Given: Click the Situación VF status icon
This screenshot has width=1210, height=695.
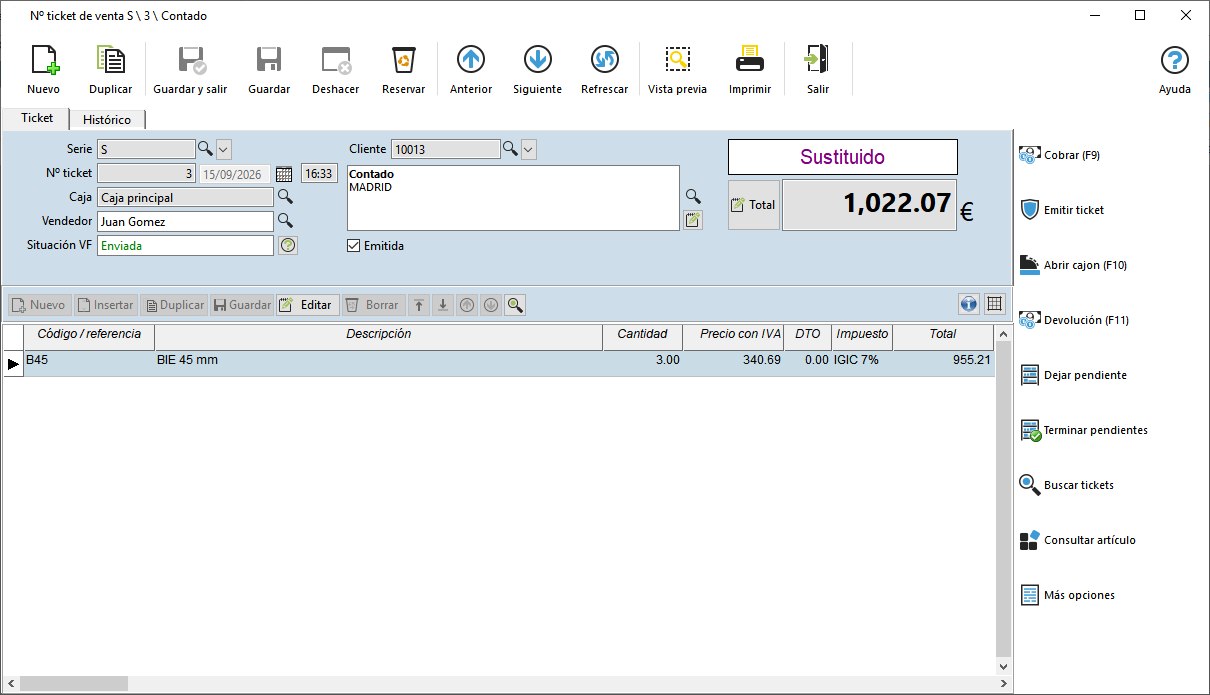Looking at the screenshot, I should pyautogui.click(x=288, y=245).
